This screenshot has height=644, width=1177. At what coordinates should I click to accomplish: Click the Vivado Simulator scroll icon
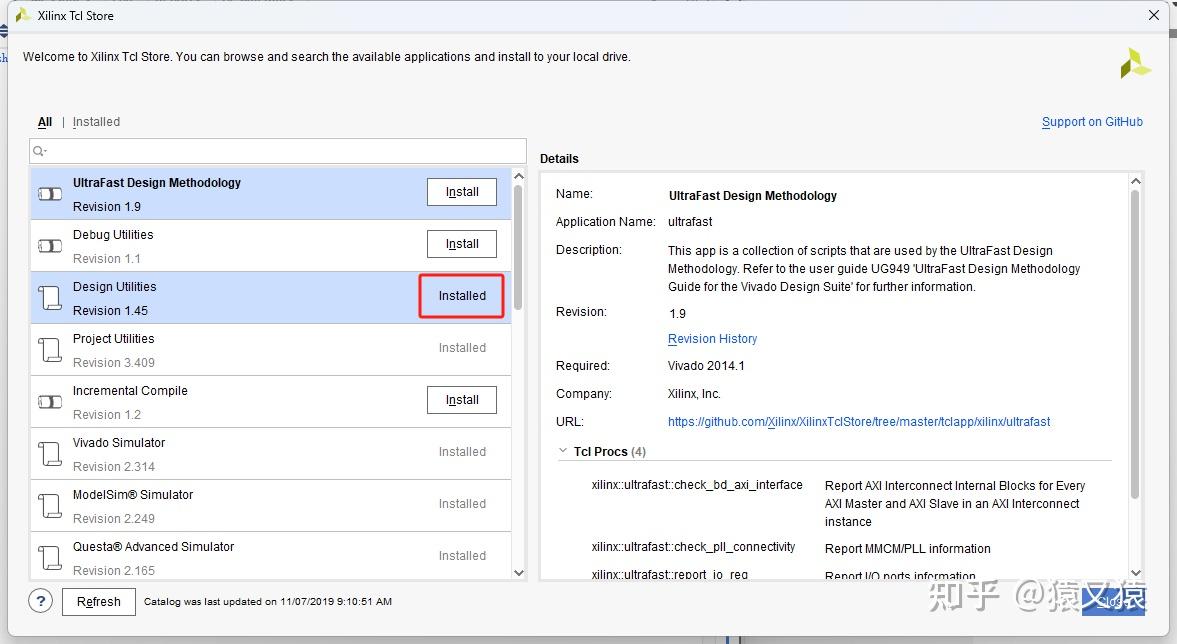point(50,454)
